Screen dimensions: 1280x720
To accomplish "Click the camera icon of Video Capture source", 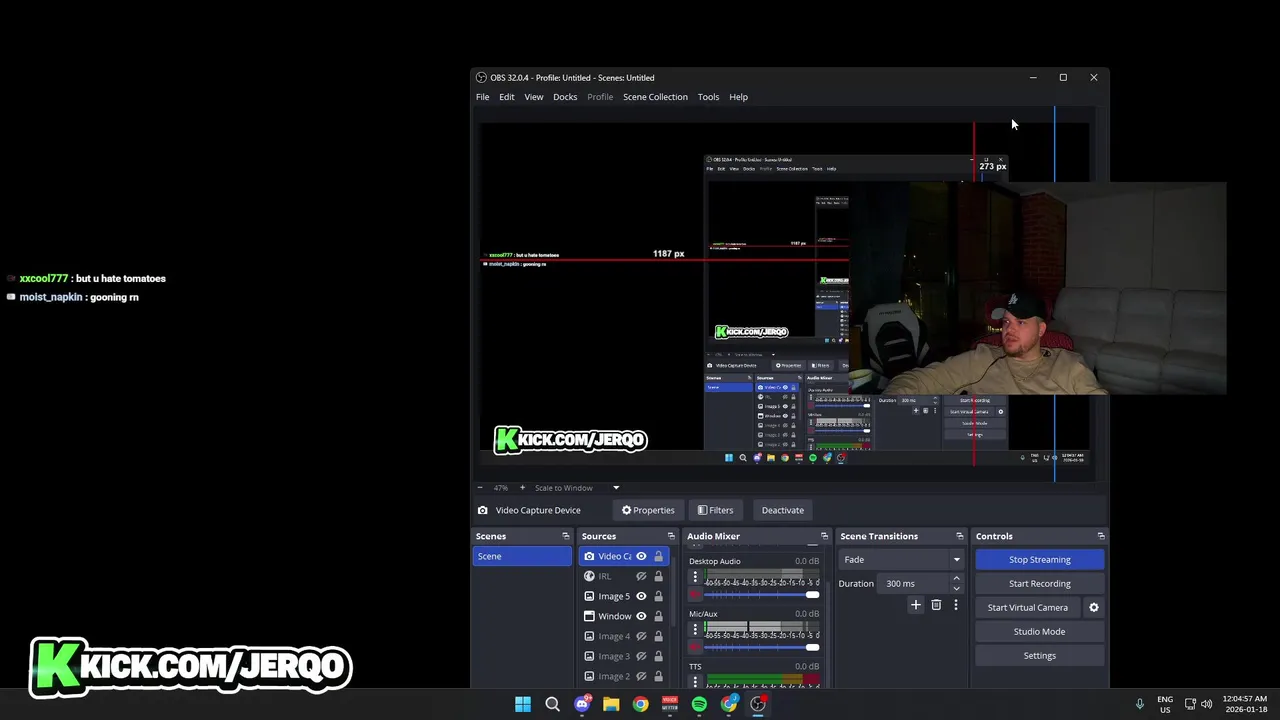I will pyautogui.click(x=589, y=556).
